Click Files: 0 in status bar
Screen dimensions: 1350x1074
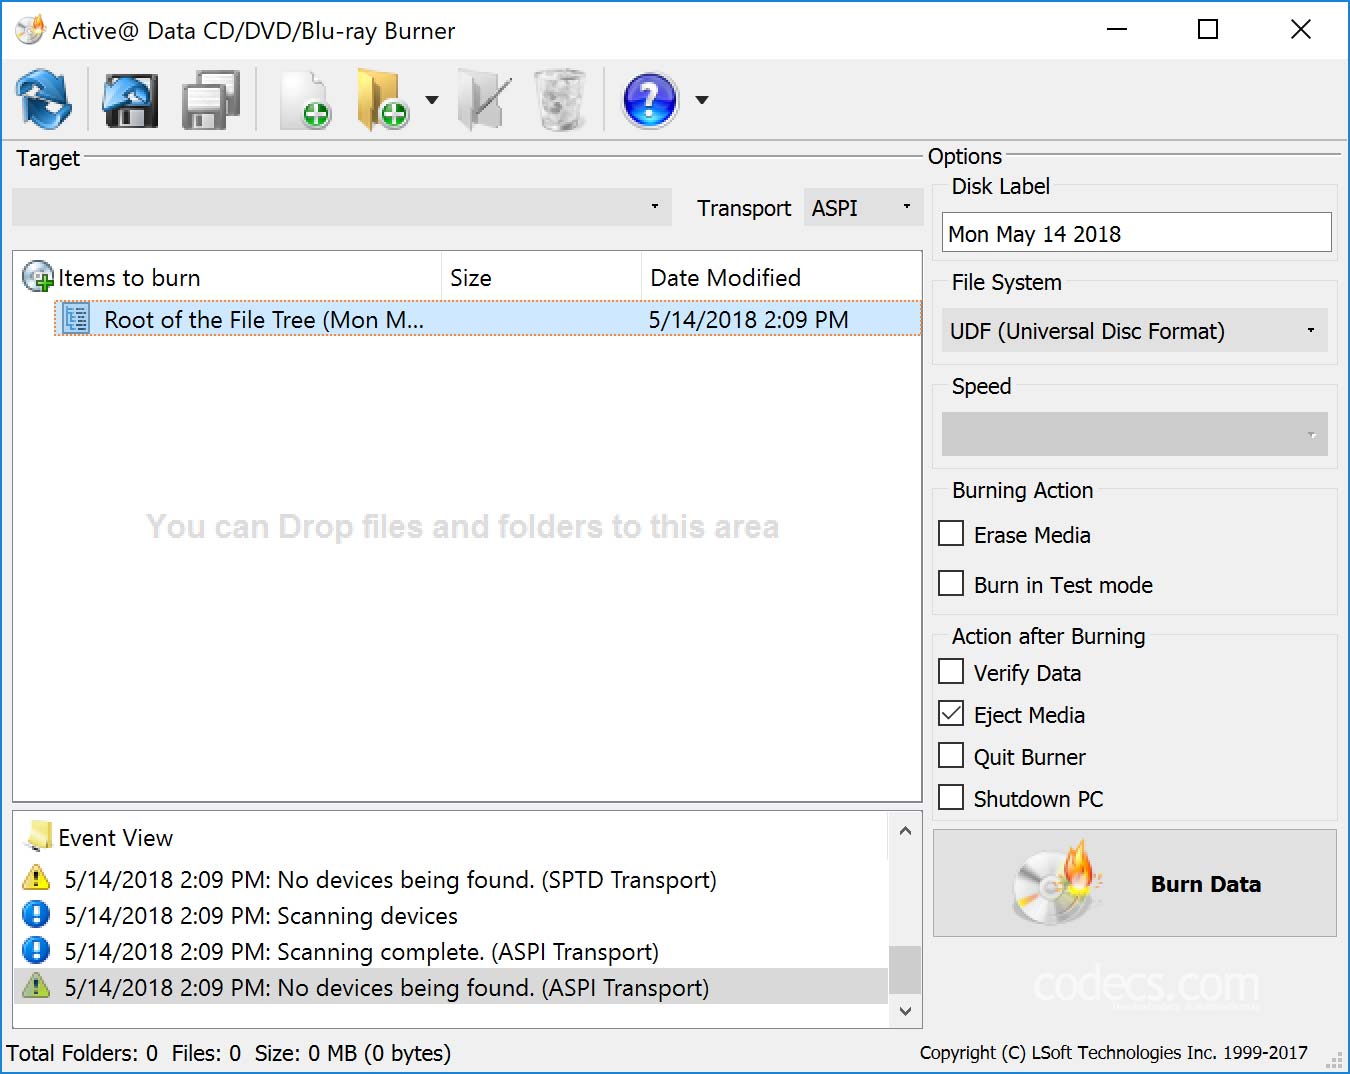point(206,1053)
